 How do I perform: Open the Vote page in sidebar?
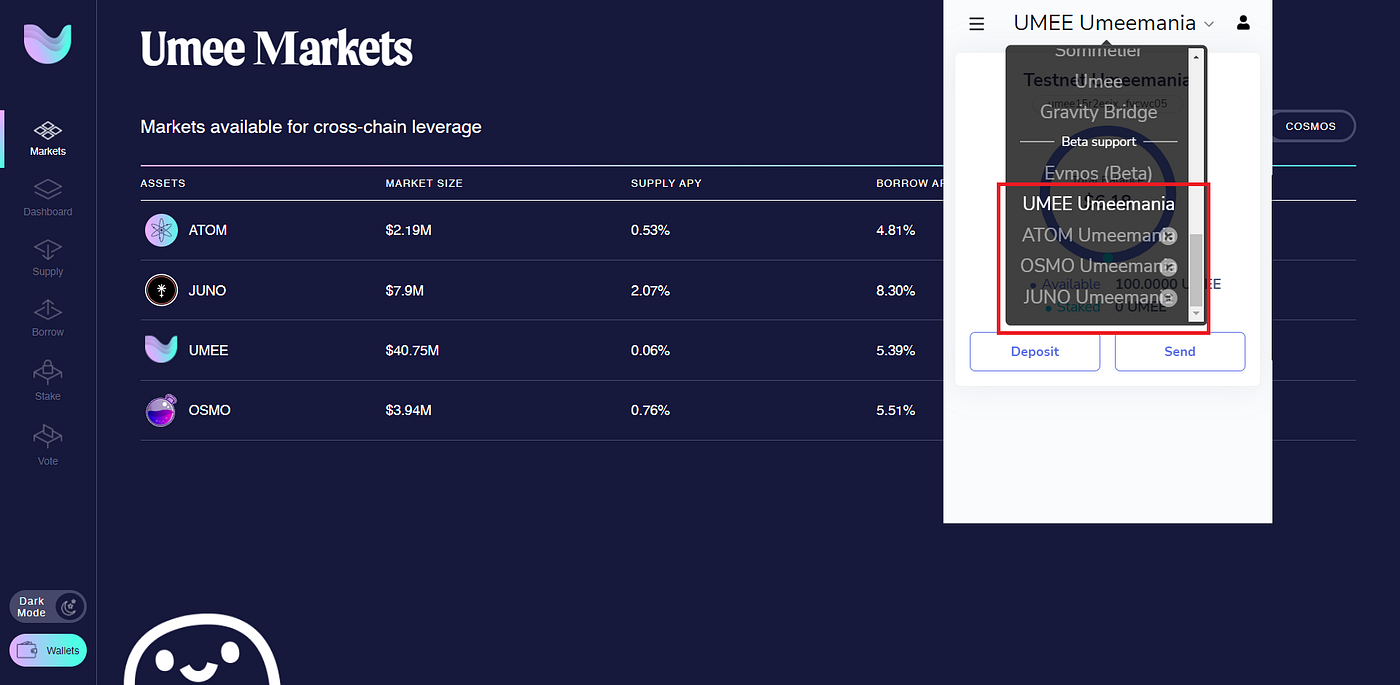pyautogui.click(x=48, y=446)
